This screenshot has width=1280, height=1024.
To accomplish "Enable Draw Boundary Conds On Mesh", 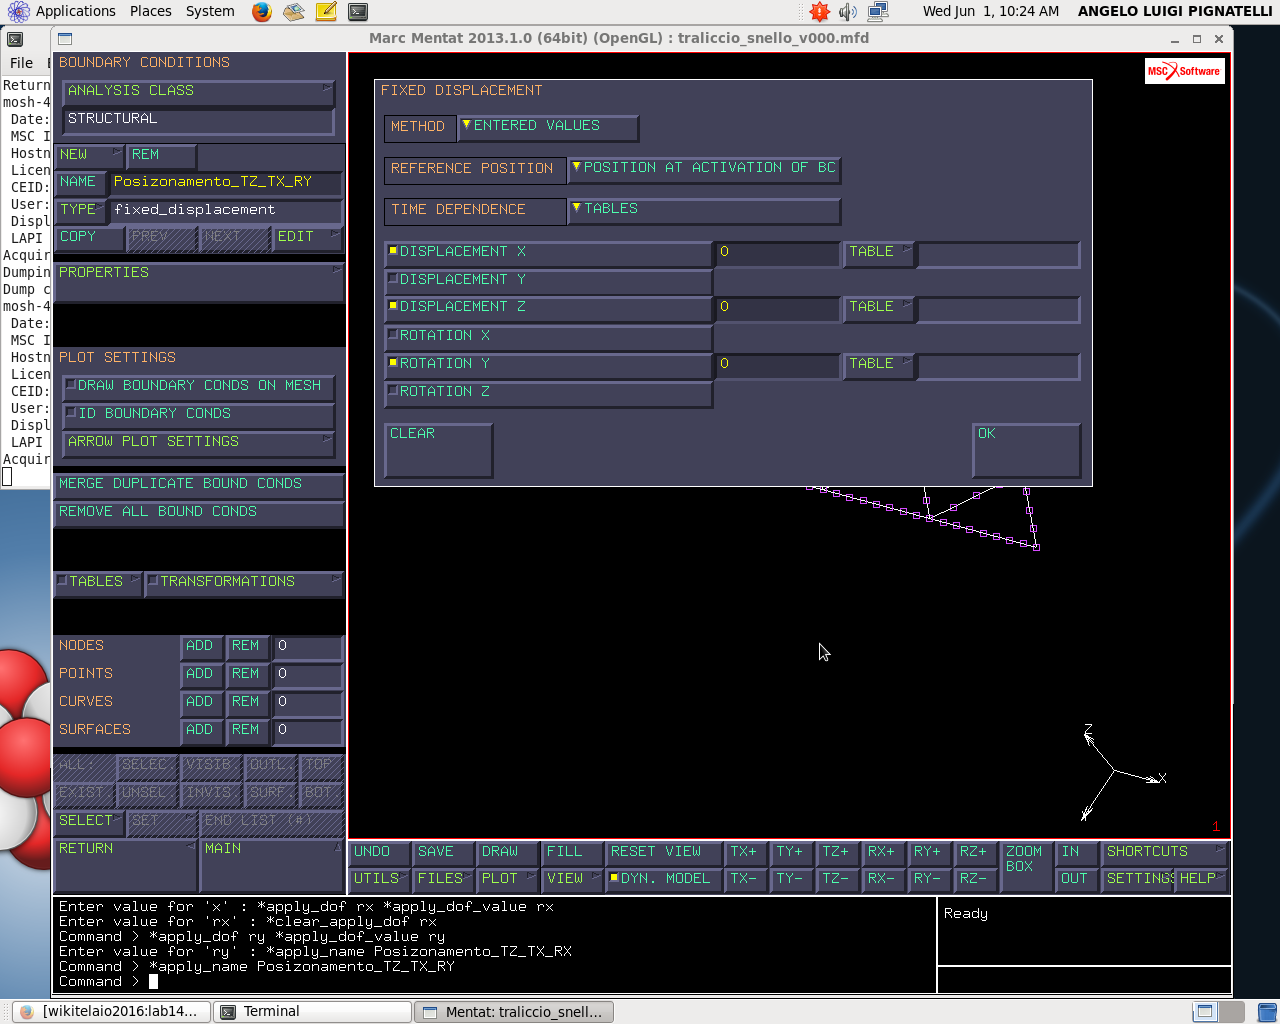I will click(198, 387).
